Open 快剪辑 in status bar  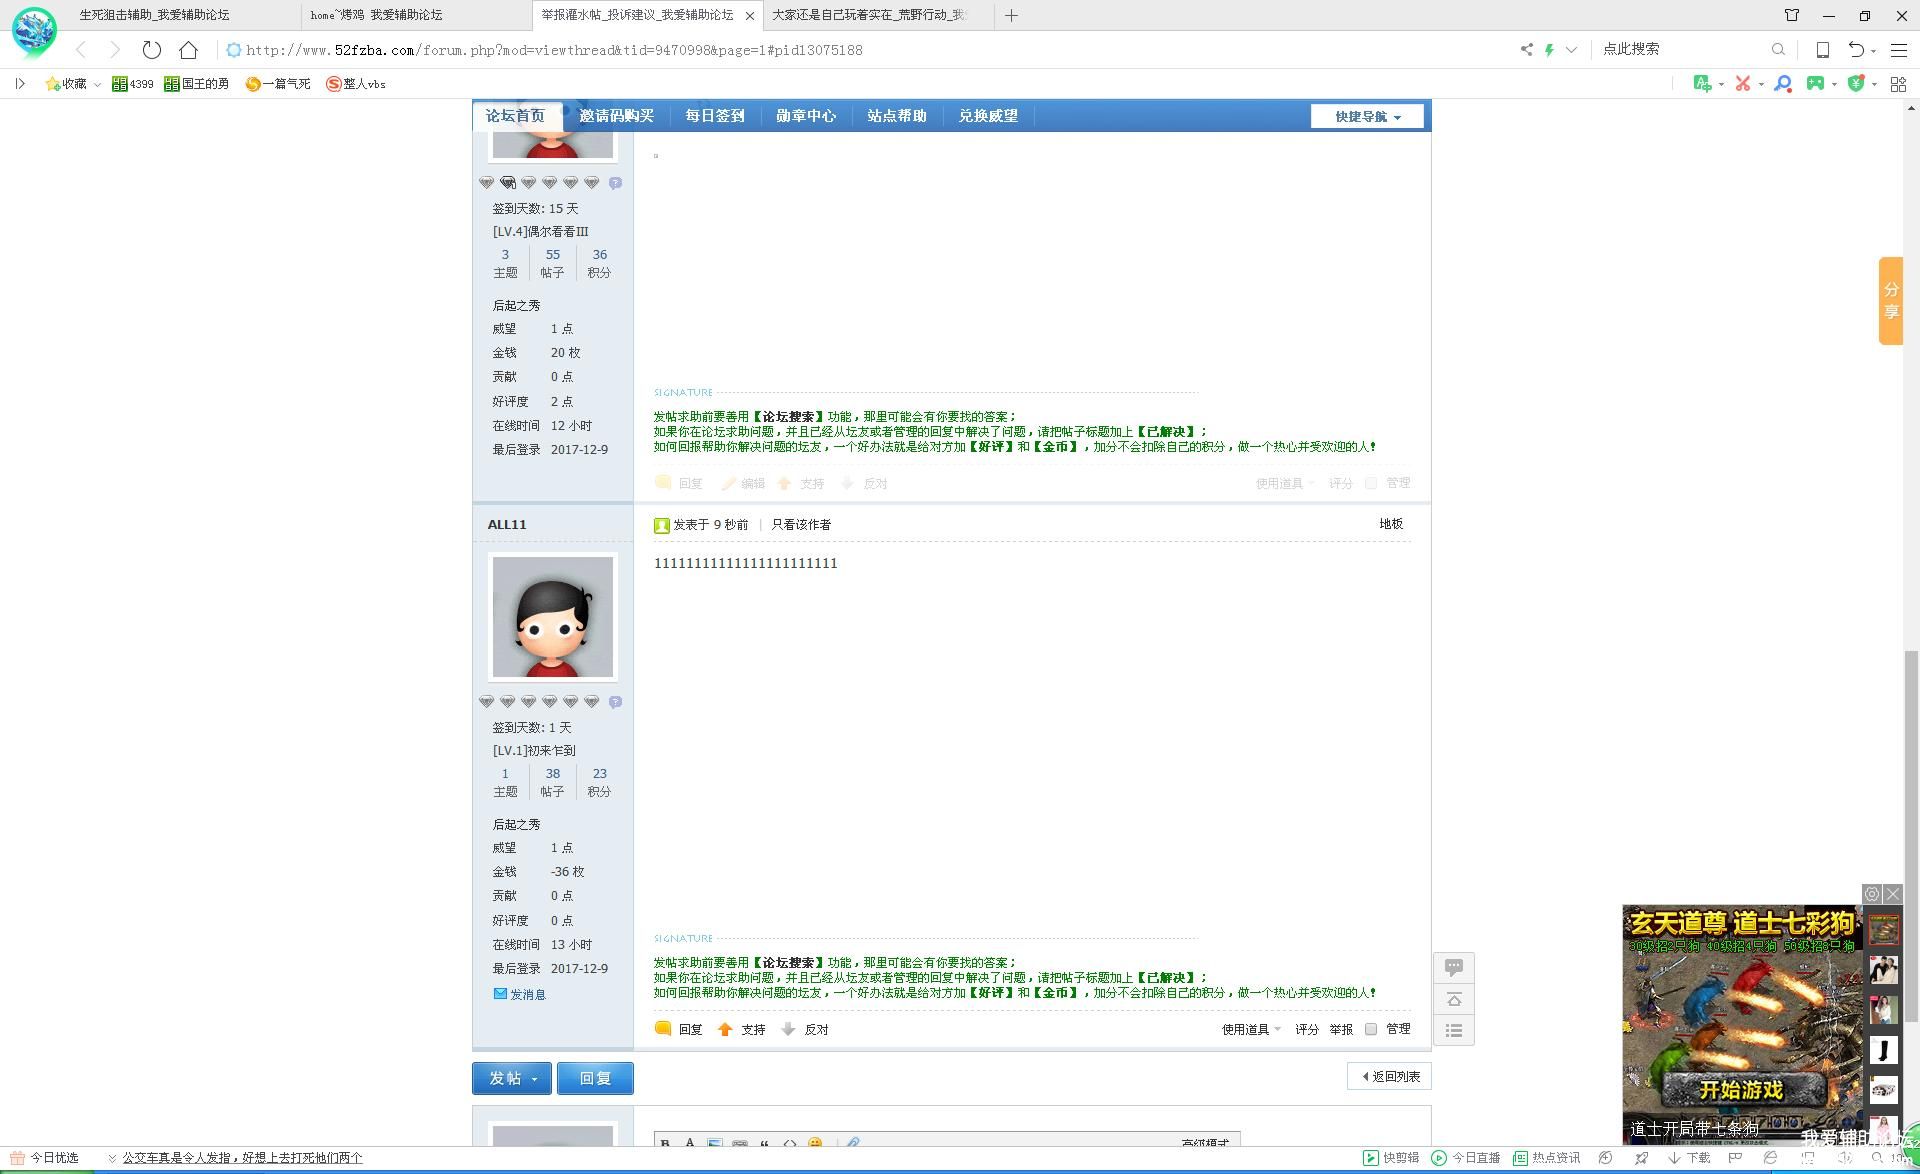[x=1392, y=1158]
